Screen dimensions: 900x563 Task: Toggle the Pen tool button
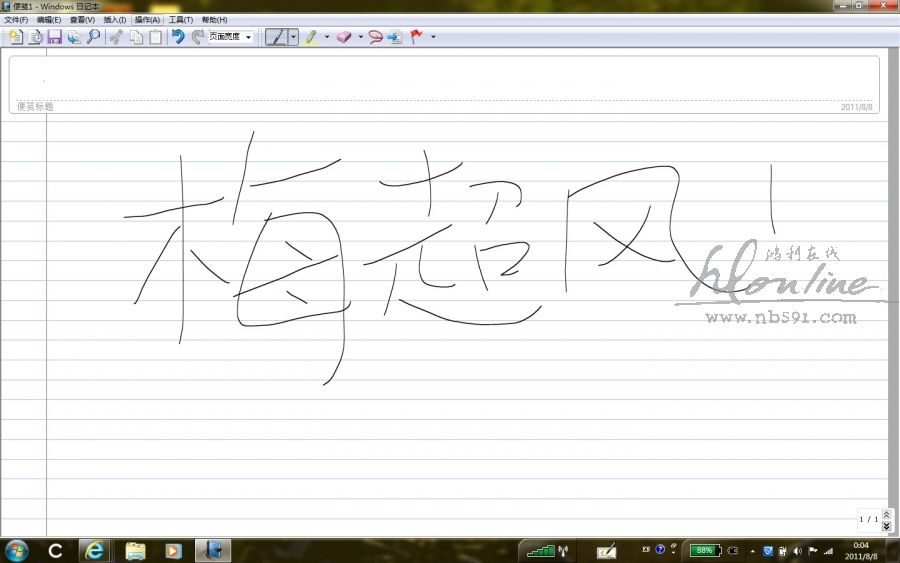point(276,37)
